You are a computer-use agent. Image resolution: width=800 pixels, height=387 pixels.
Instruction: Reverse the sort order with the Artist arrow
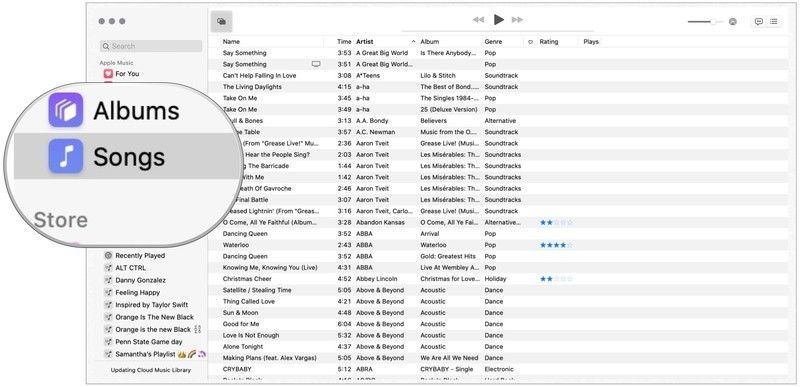[413, 42]
